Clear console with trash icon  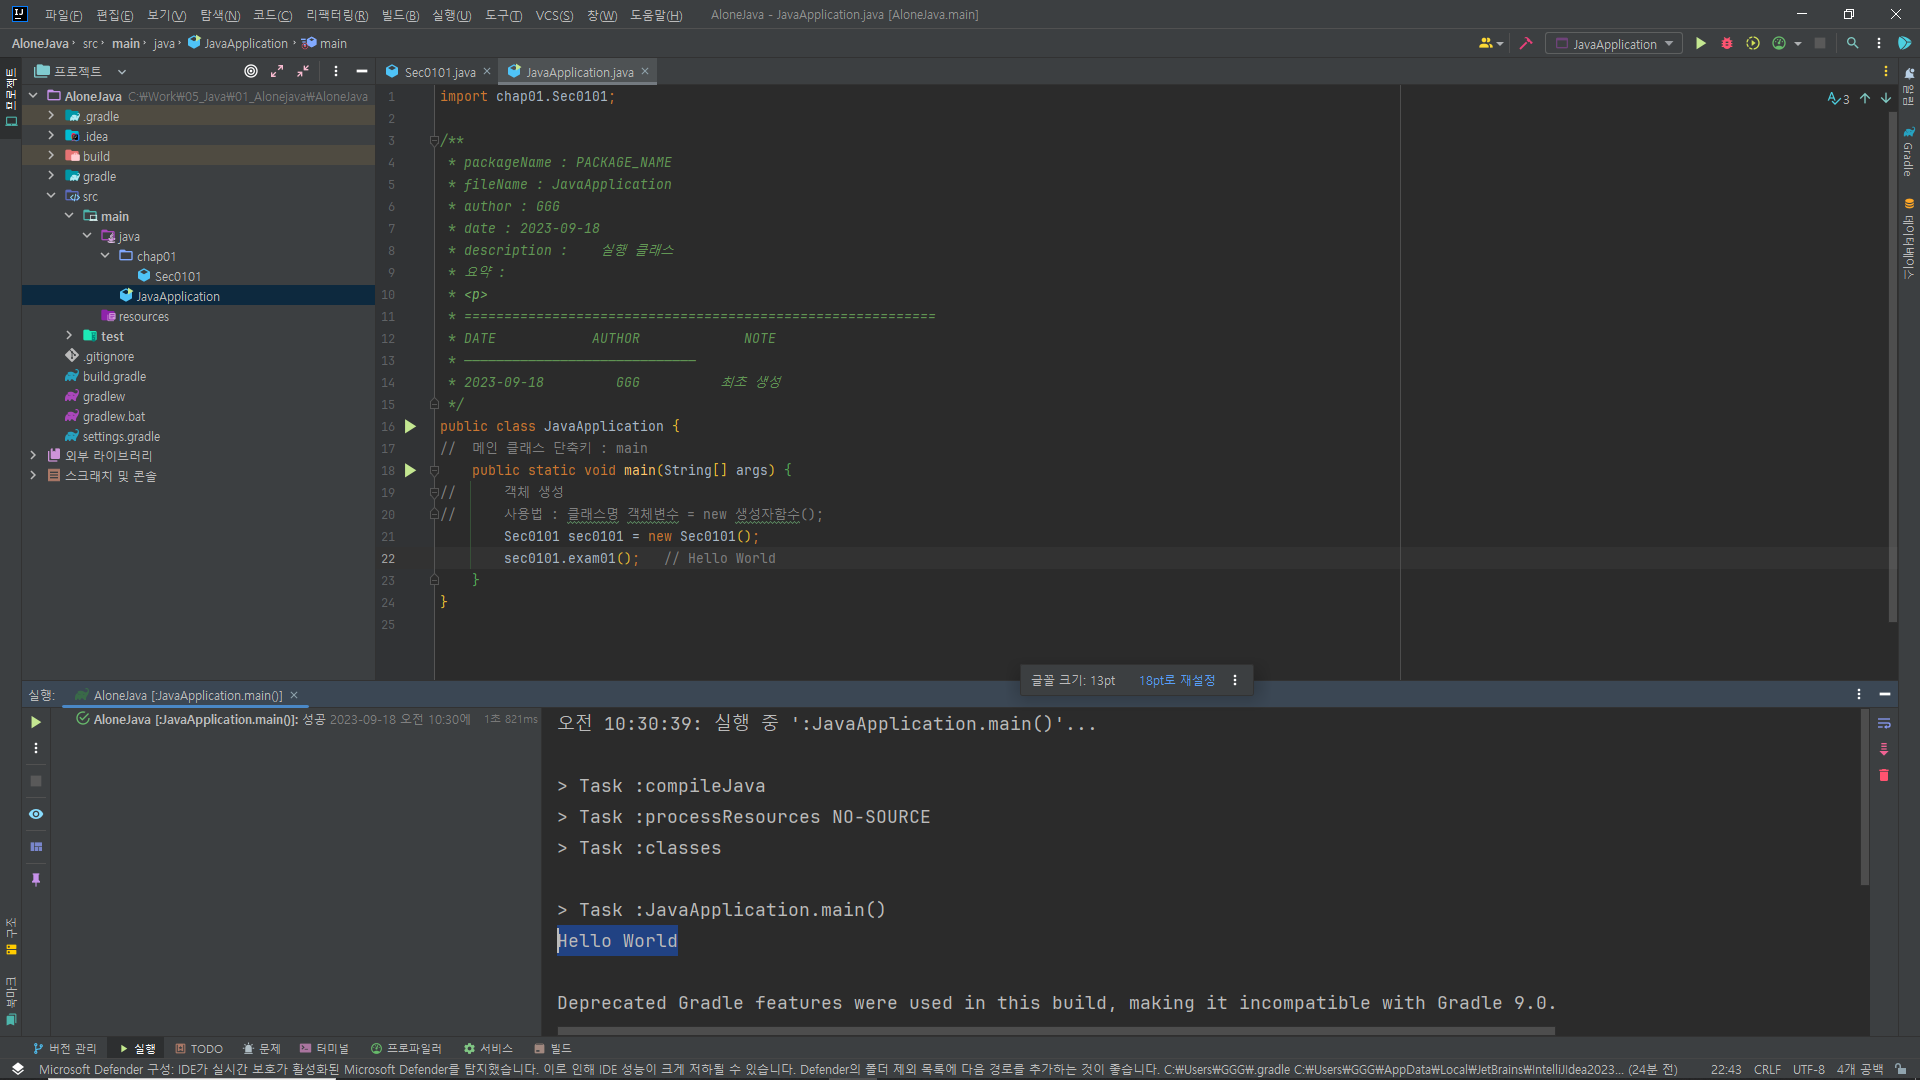coord(1884,776)
